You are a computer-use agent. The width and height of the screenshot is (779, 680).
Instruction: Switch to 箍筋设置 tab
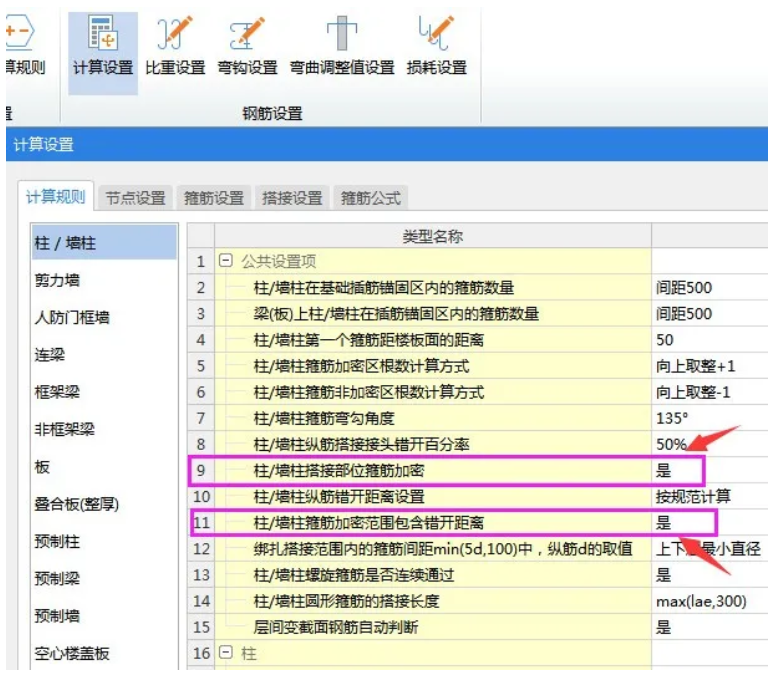tap(214, 198)
